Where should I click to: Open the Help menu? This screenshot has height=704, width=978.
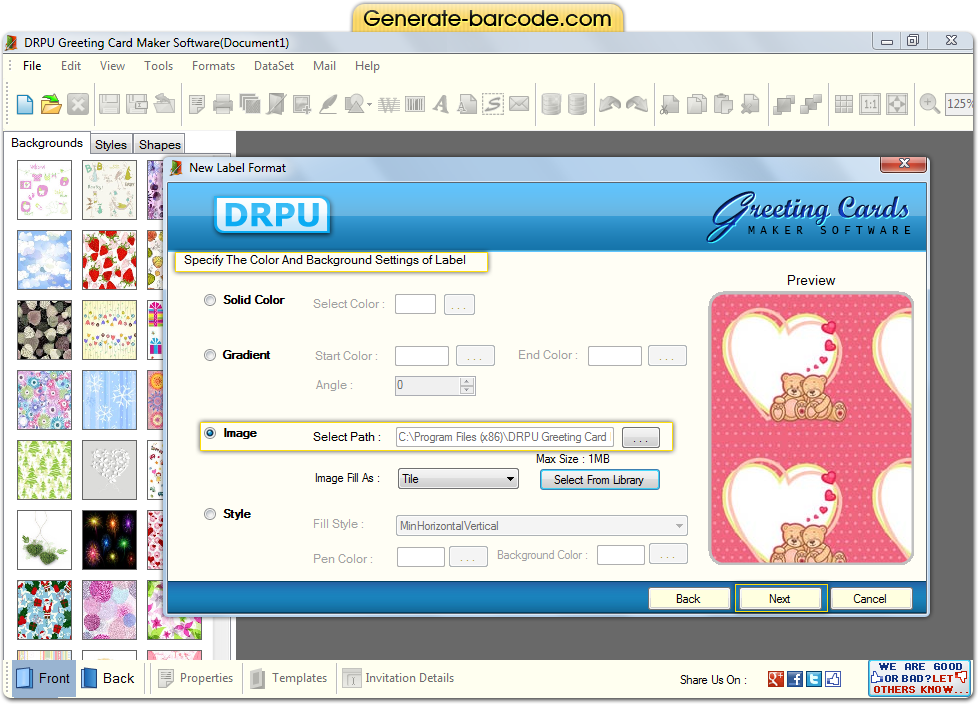click(x=367, y=66)
